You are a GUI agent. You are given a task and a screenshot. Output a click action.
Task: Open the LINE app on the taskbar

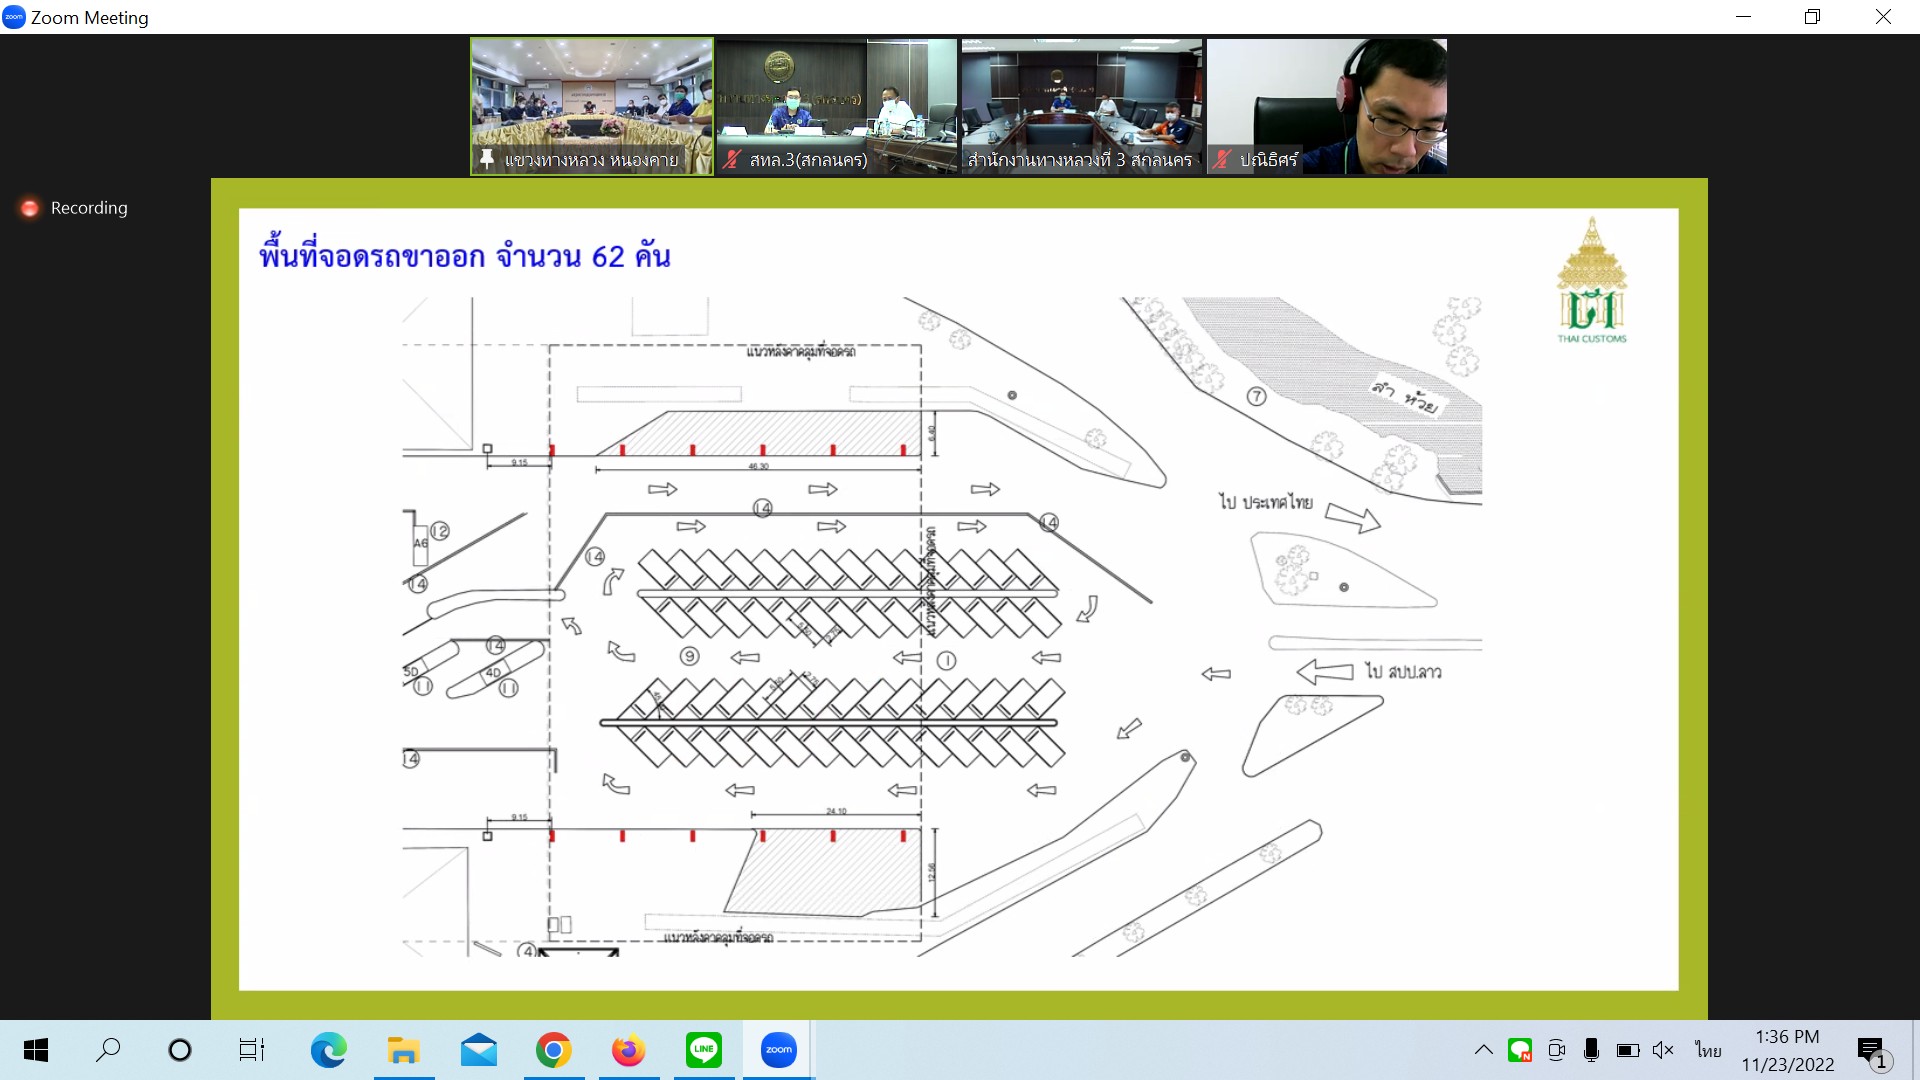(704, 1050)
